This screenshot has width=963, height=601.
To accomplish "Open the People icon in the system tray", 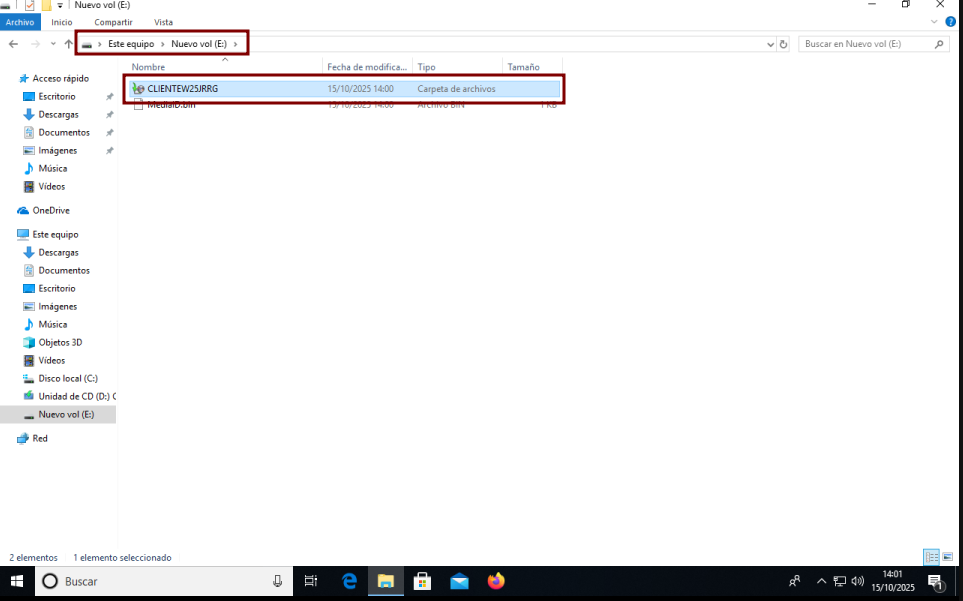I will (795, 581).
